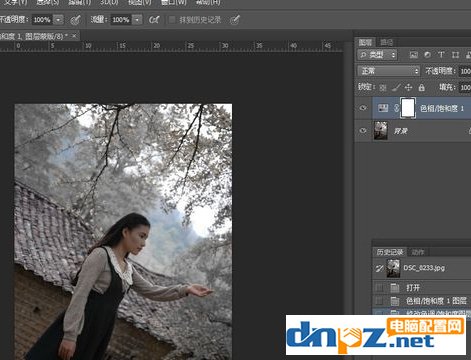Hide the 背景 layer
The width and height of the screenshot is (471, 360).
[x=363, y=131]
